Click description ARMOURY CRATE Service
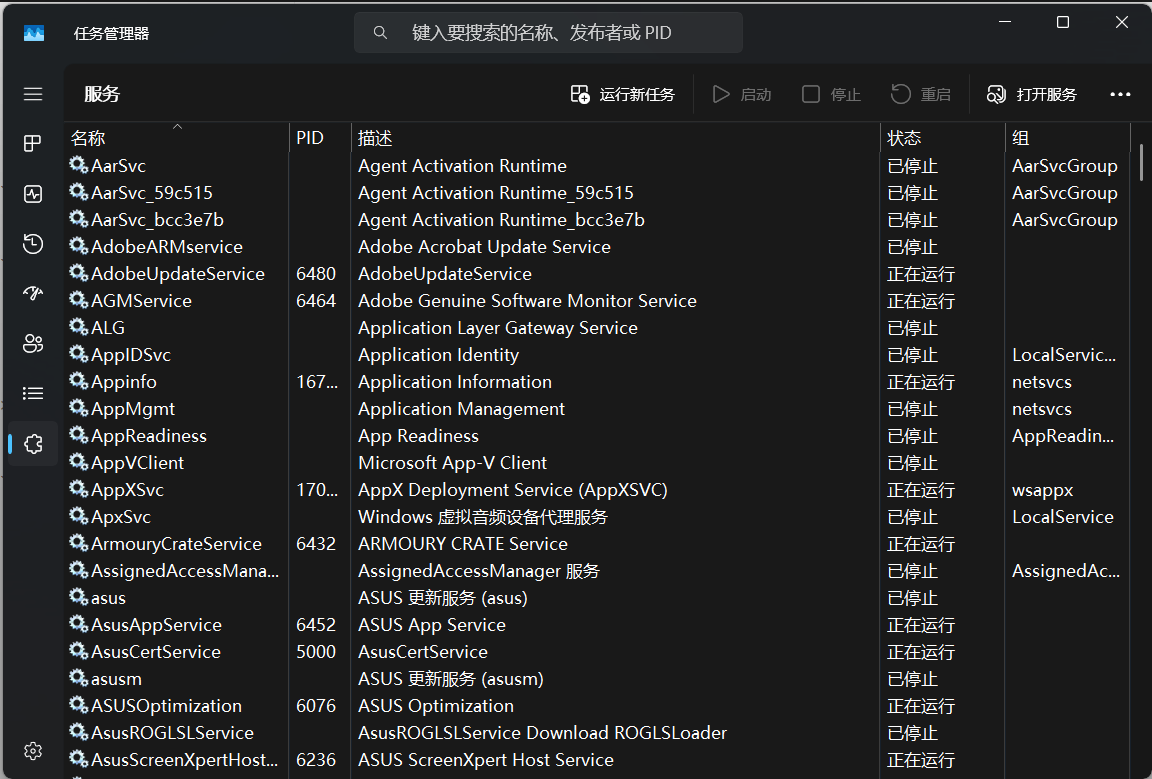Image resolution: width=1152 pixels, height=779 pixels. point(463,543)
